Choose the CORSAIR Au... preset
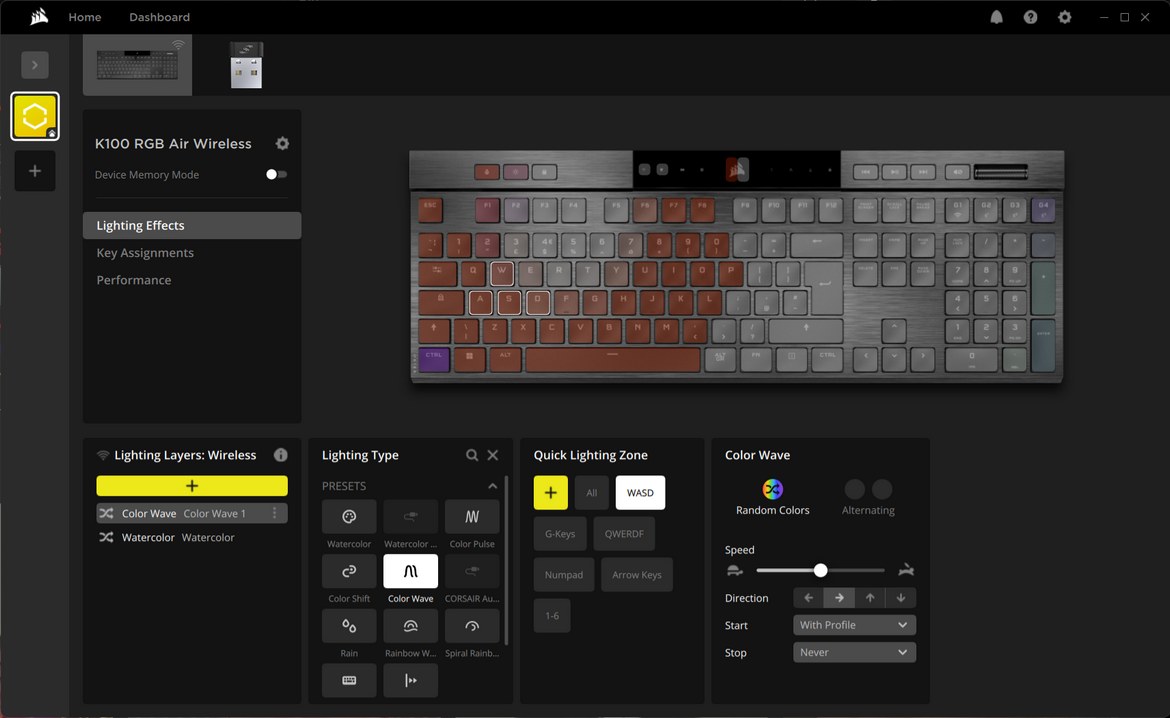The image size is (1170, 718). click(x=472, y=571)
